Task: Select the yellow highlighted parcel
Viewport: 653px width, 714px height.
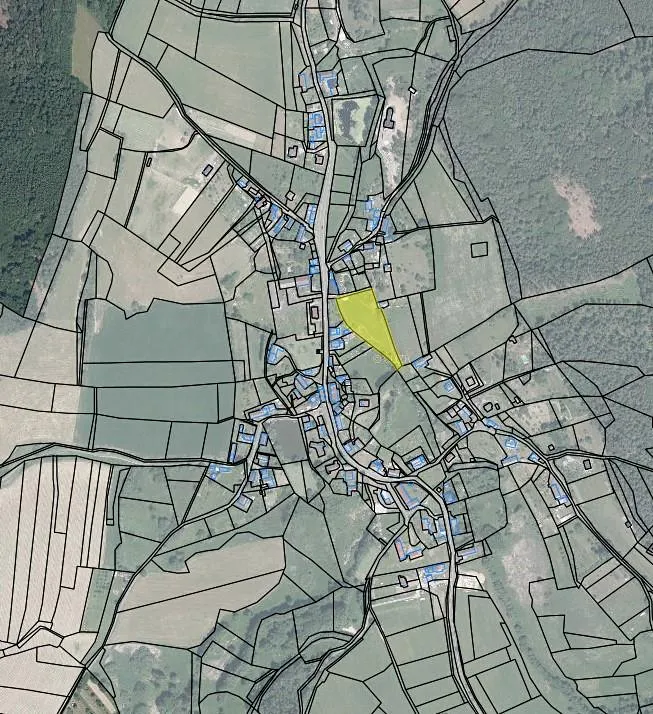Action: click(366, 320)
